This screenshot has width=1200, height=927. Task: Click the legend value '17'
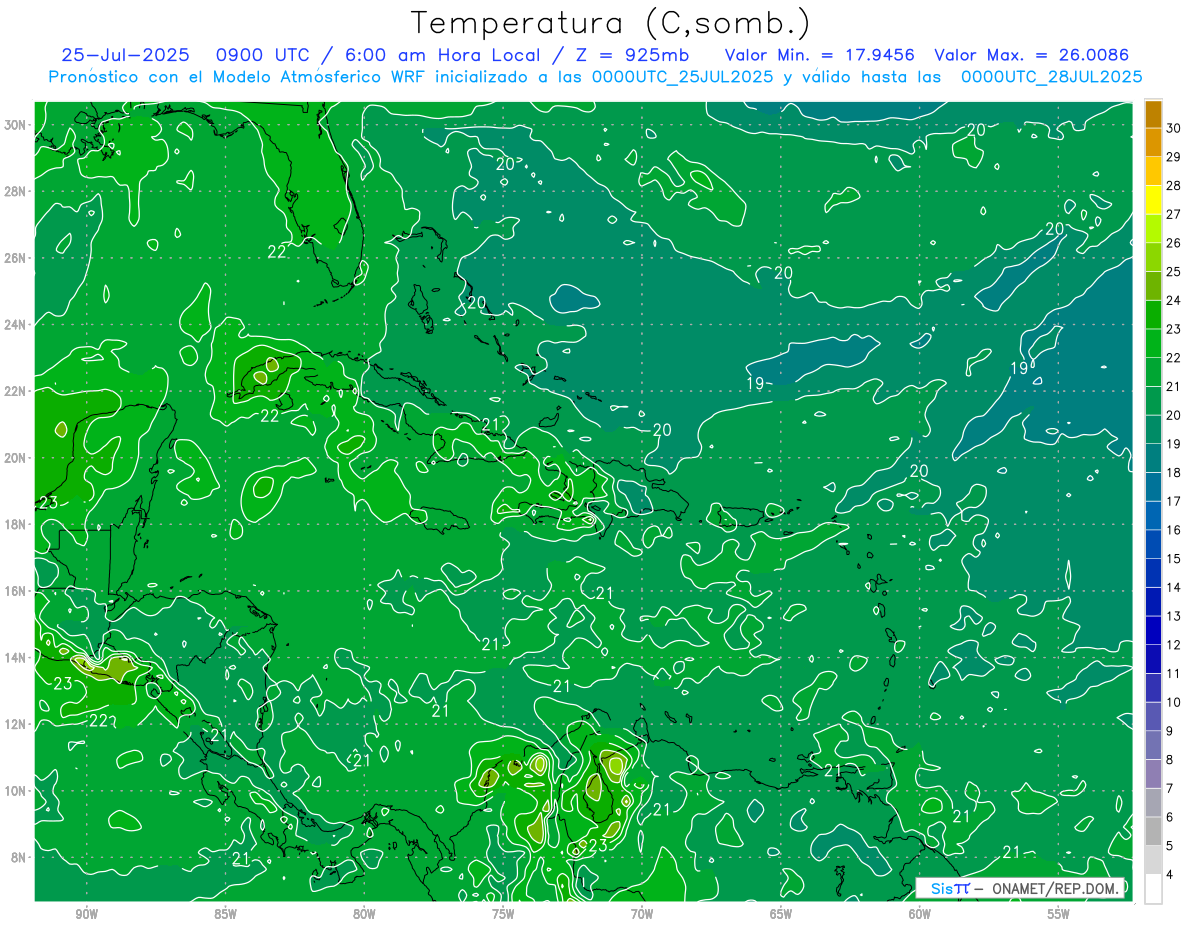pos(1173,501)
